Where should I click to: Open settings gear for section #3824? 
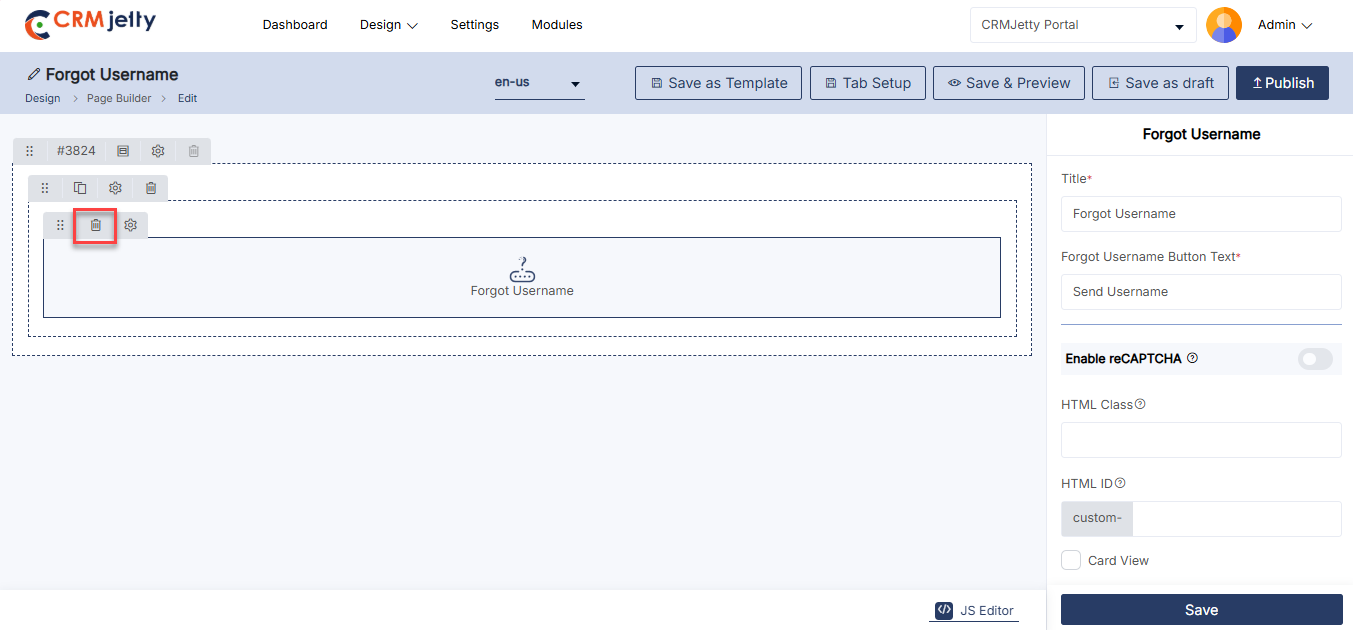(x=158, y=151)
